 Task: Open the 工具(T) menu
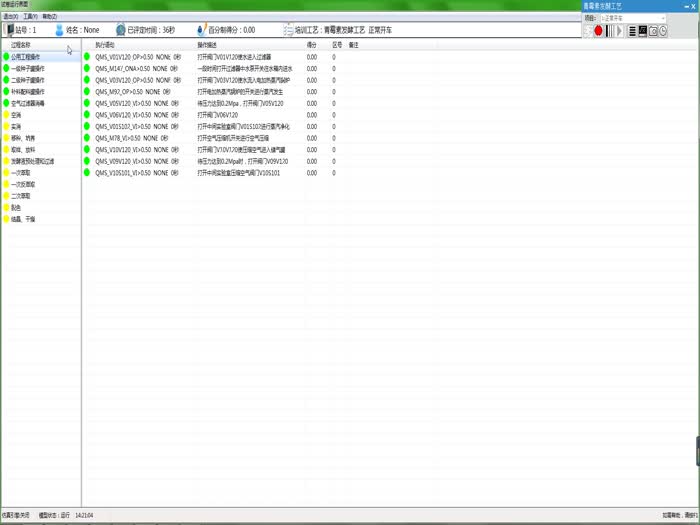click(x=30, y=17)
